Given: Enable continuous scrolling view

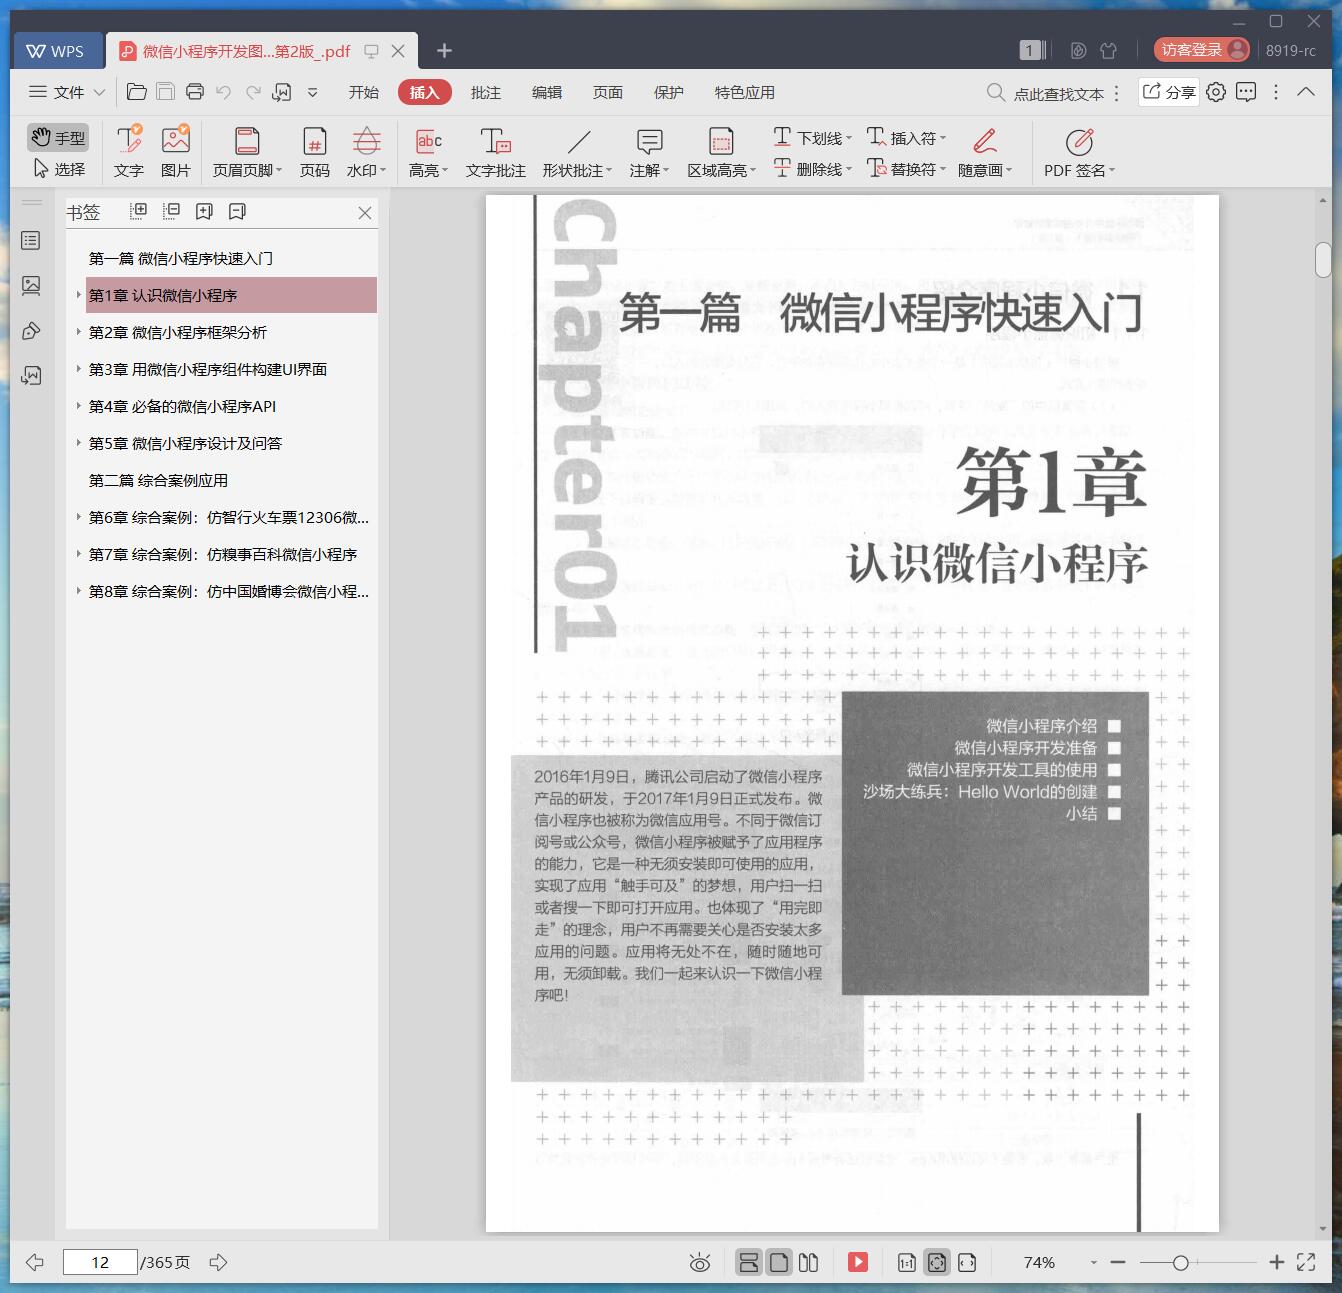Looking at the screenshot, I should click(x=748, y=1262).
